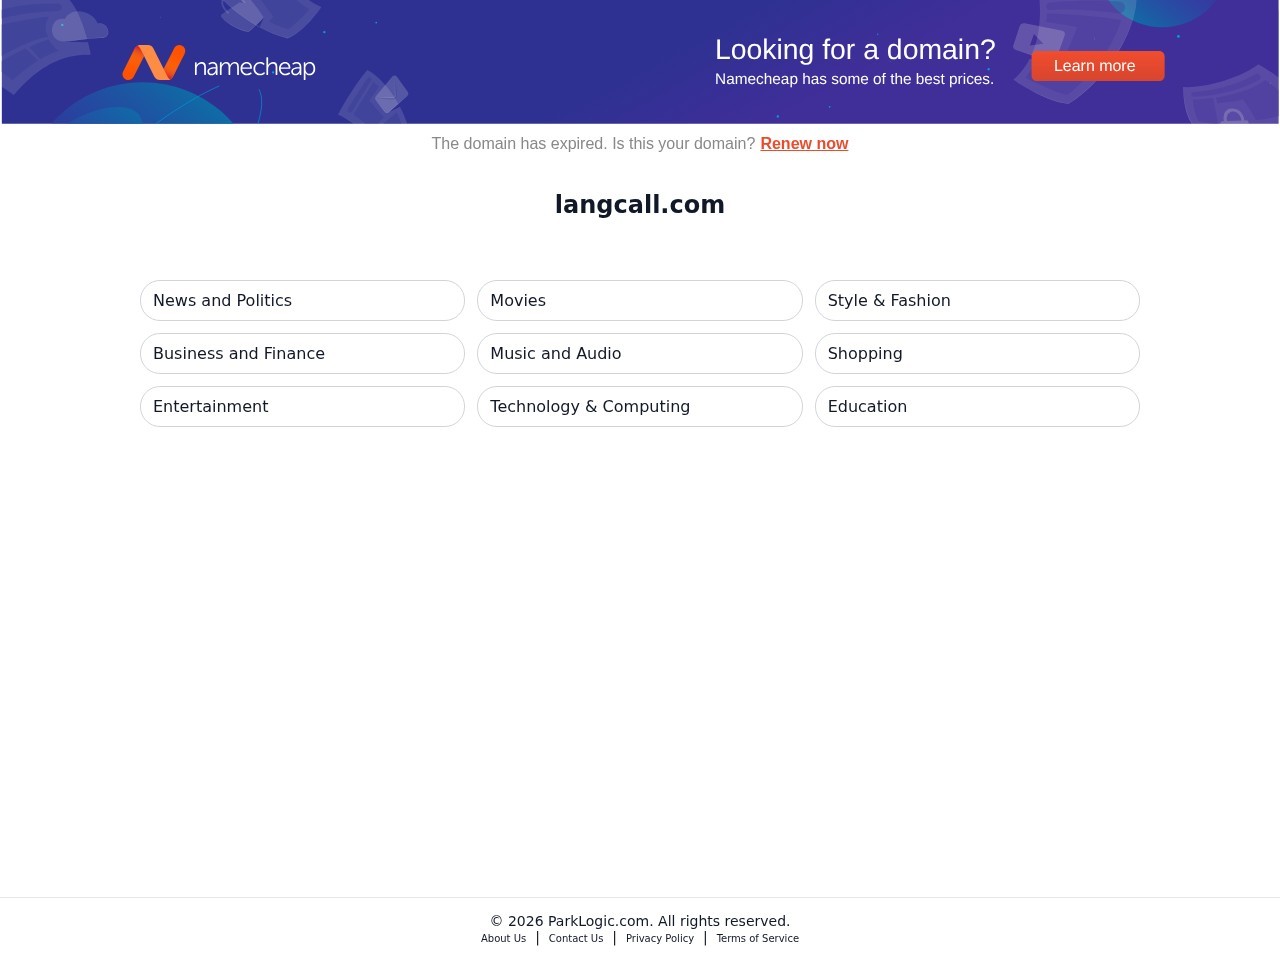Open the Contact Us footer link
The width and height of the screenshot is (1280, 960).
click(576, 938)
